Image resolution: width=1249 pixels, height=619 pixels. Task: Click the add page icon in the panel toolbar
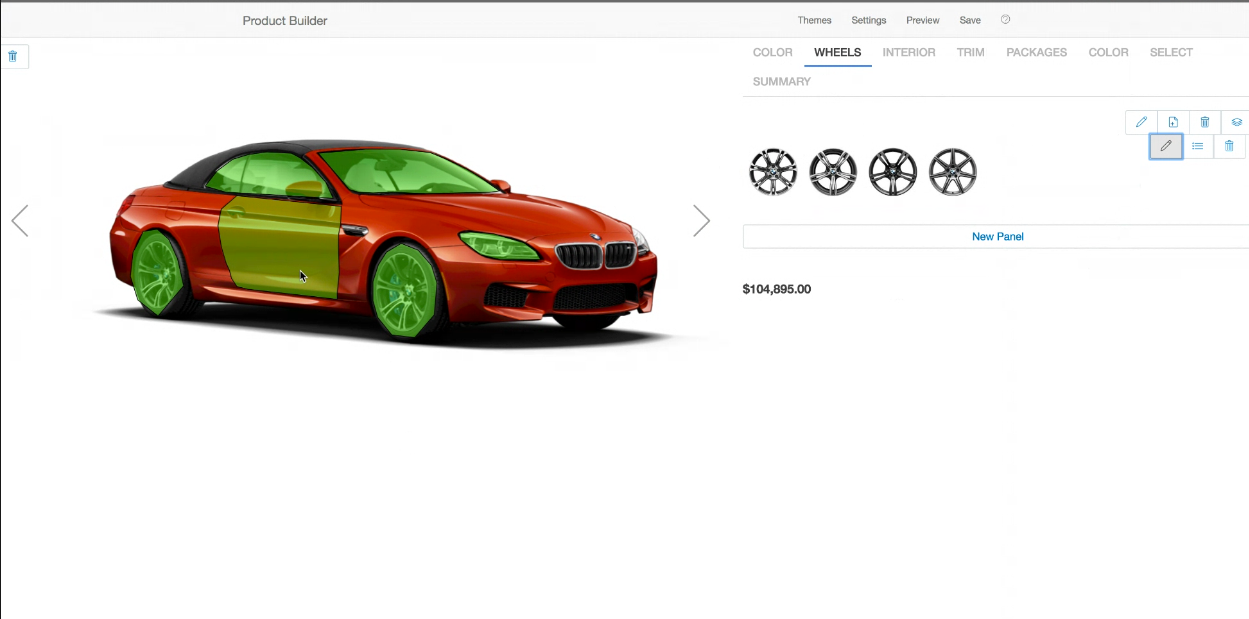click(x=1173, y=122)
